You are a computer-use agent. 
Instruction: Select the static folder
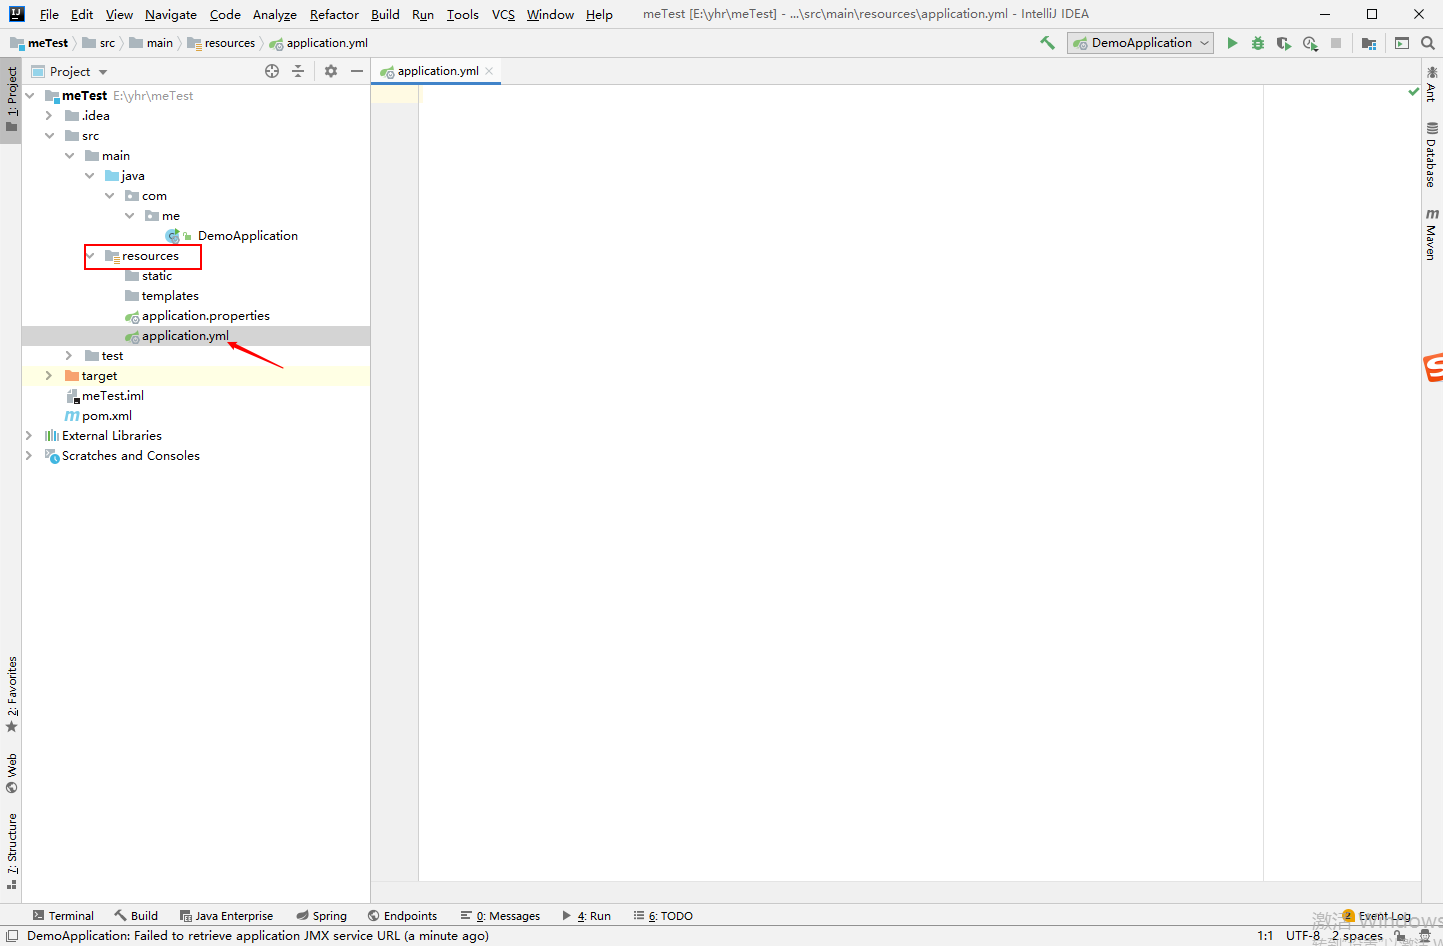[x=156, y=276]
